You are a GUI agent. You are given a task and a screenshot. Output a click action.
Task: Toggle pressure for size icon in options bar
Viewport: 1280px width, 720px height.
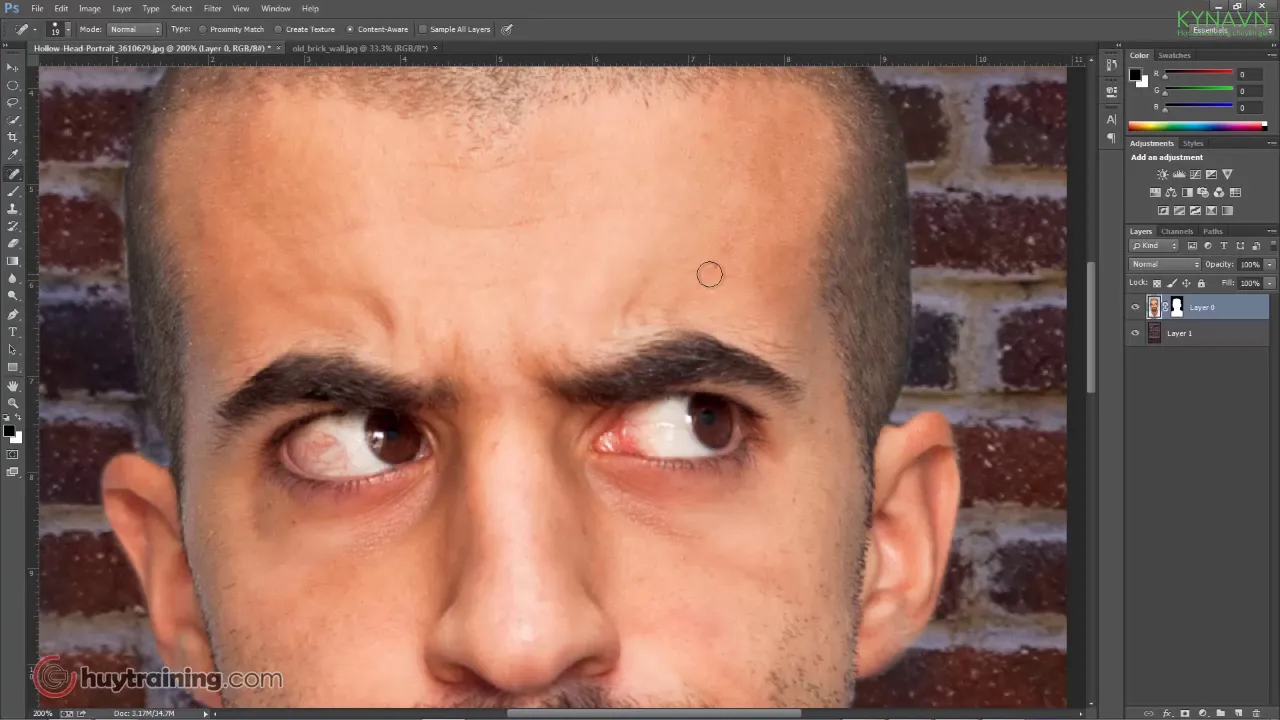507,29
